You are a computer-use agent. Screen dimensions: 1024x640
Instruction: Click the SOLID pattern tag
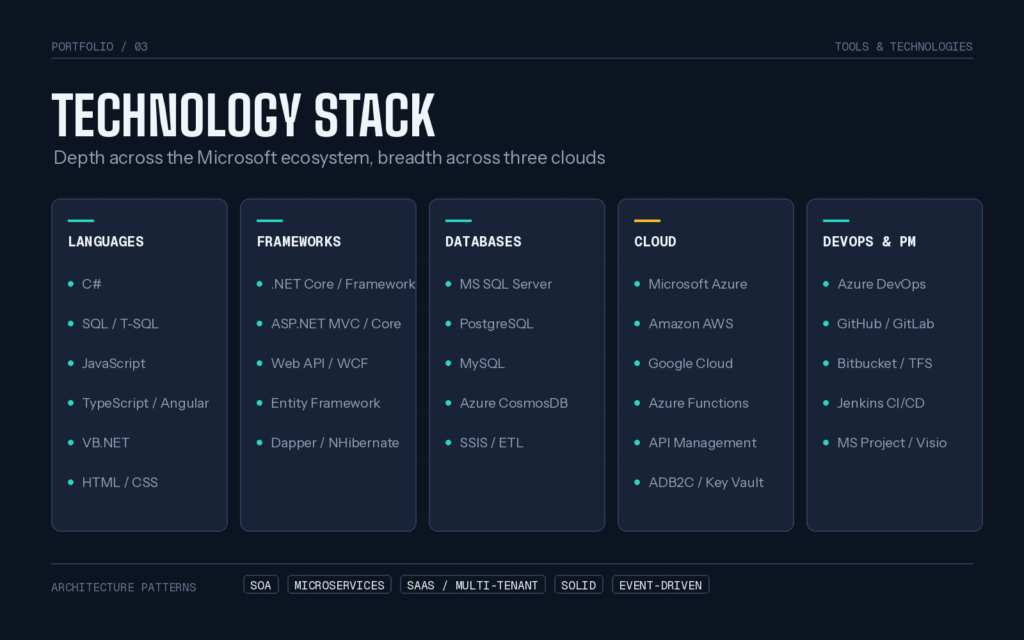click(578, 584)
